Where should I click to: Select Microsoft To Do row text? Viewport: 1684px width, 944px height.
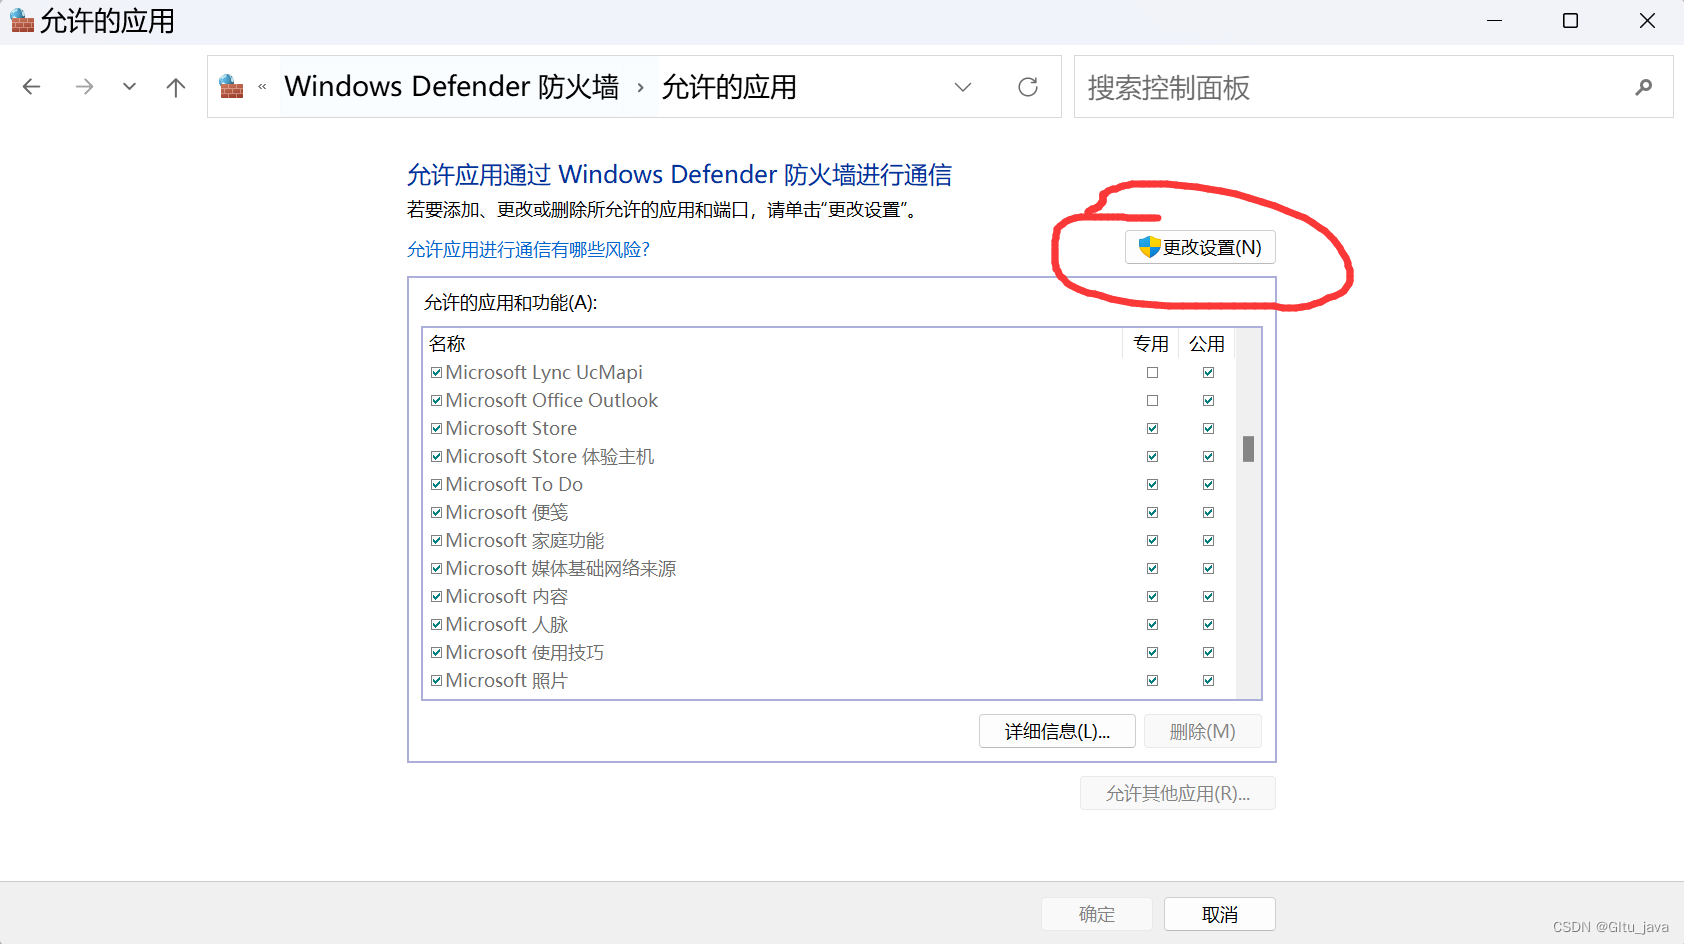514,484
